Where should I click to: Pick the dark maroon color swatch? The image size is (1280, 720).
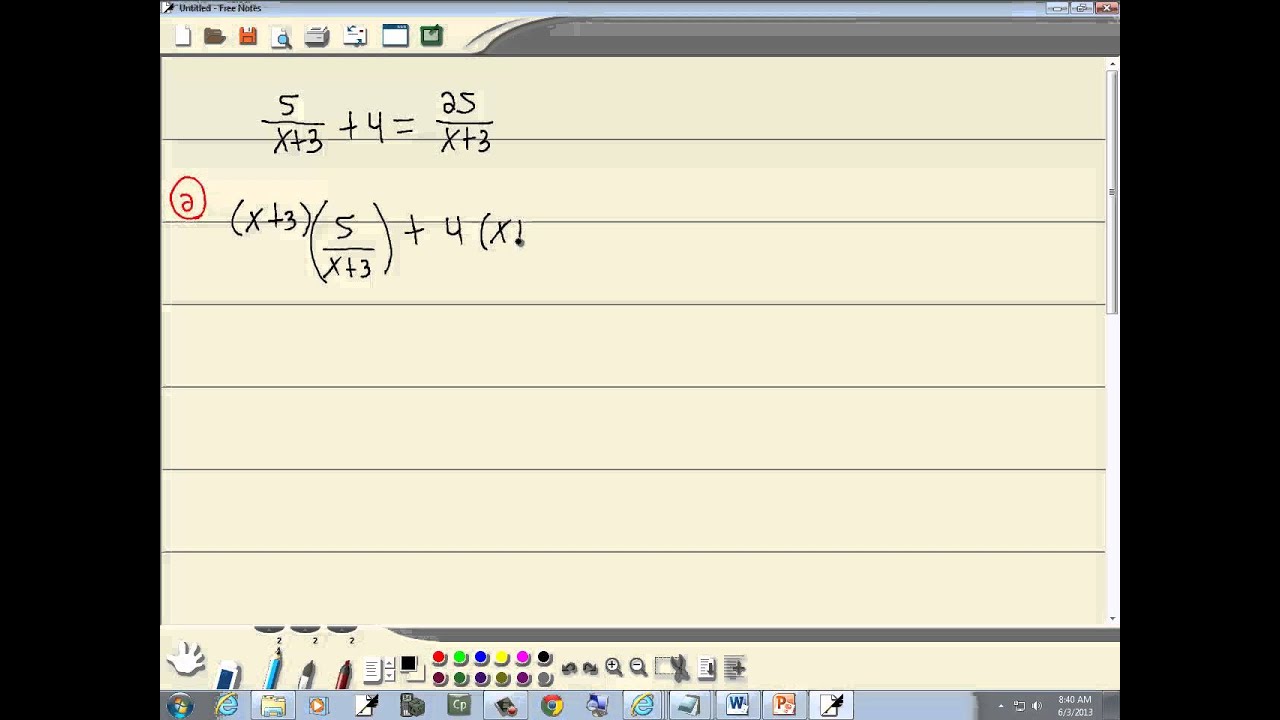439,678
